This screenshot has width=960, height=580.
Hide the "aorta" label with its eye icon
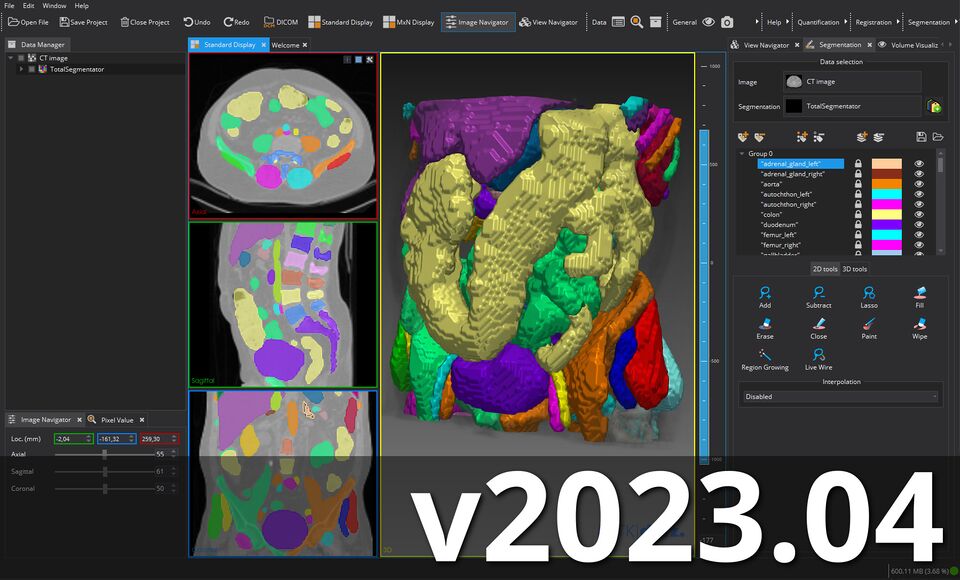(919, 184)
